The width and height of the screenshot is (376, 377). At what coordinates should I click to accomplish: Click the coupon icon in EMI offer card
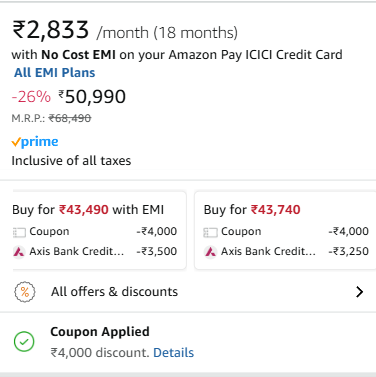click(x=19, y=232)
